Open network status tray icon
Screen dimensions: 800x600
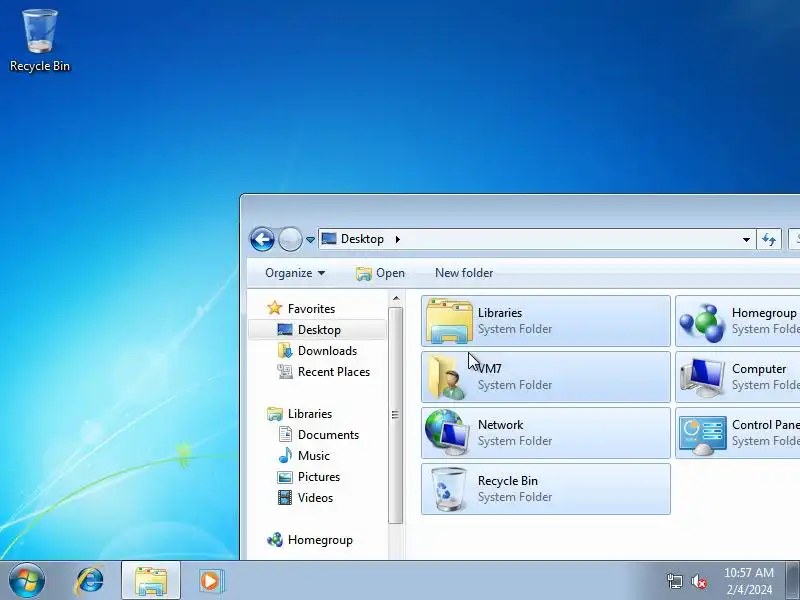(x=674, y=581)
